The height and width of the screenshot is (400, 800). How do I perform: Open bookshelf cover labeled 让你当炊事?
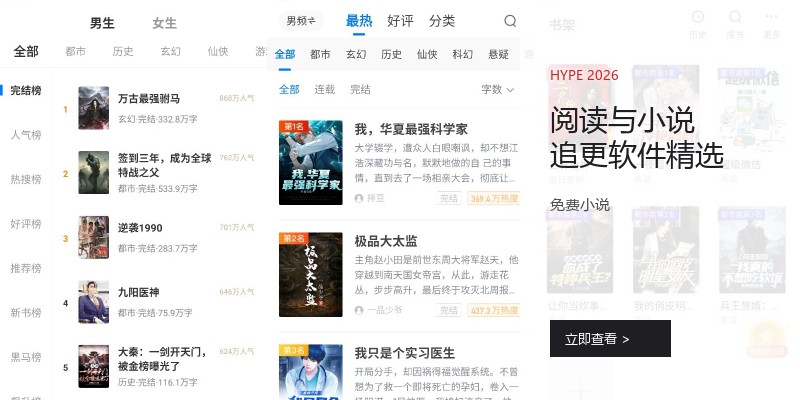coord(580,250)
